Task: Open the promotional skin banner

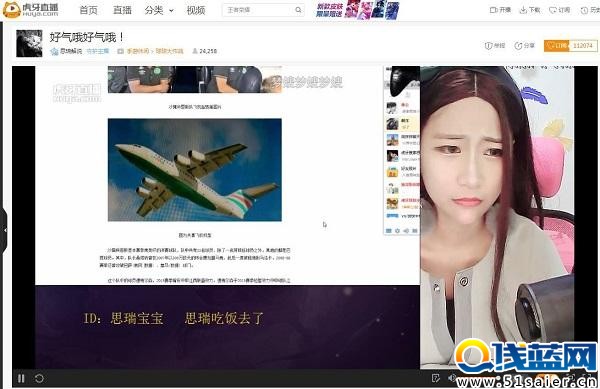Action: tap(357, 10)
